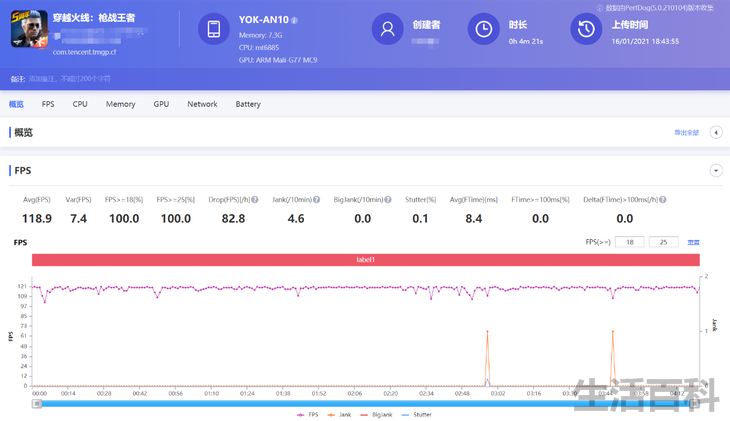
Task: Collapse the FPS section chevron
Action: coord(716,170)
